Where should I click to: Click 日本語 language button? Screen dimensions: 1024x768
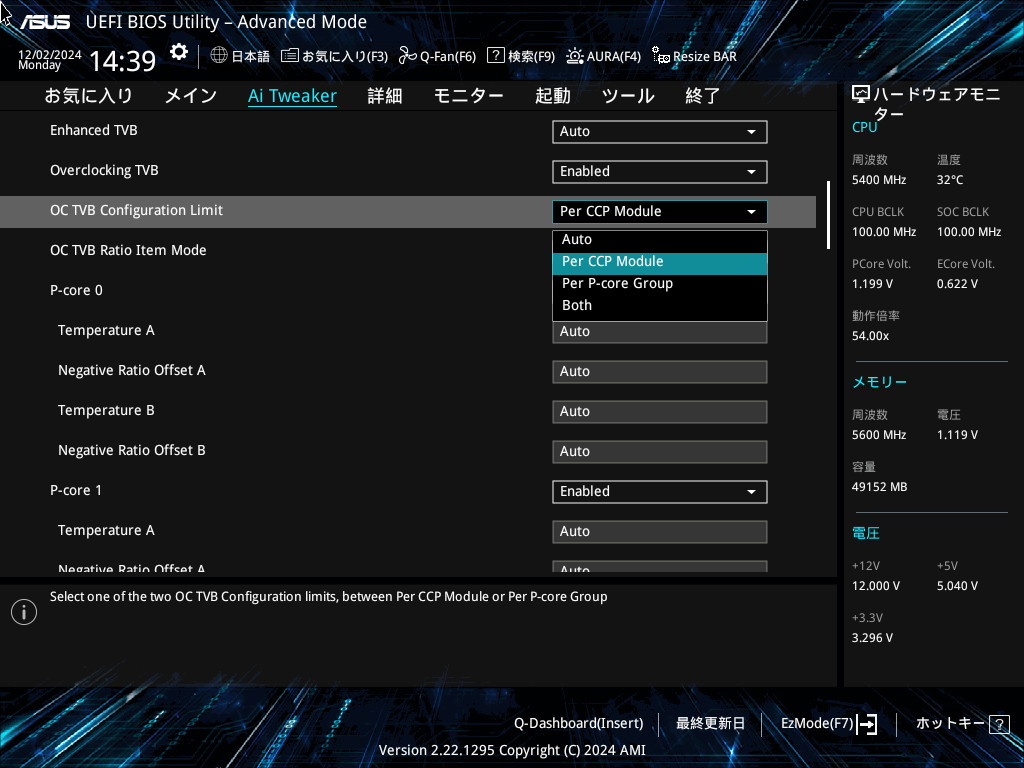click(240, 56)
